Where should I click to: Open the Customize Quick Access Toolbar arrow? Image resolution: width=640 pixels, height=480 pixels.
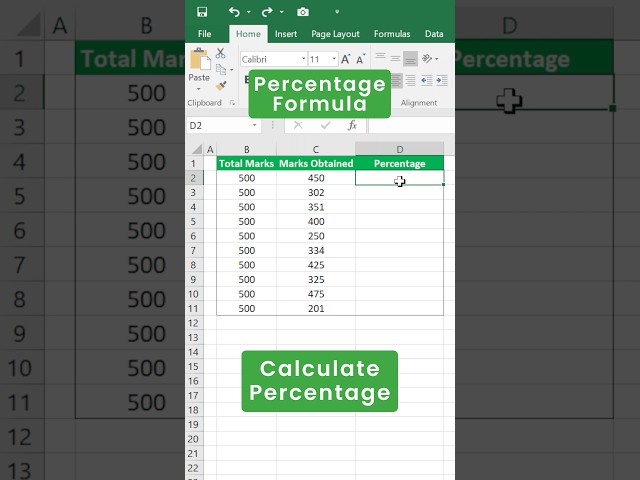(337, 12)
